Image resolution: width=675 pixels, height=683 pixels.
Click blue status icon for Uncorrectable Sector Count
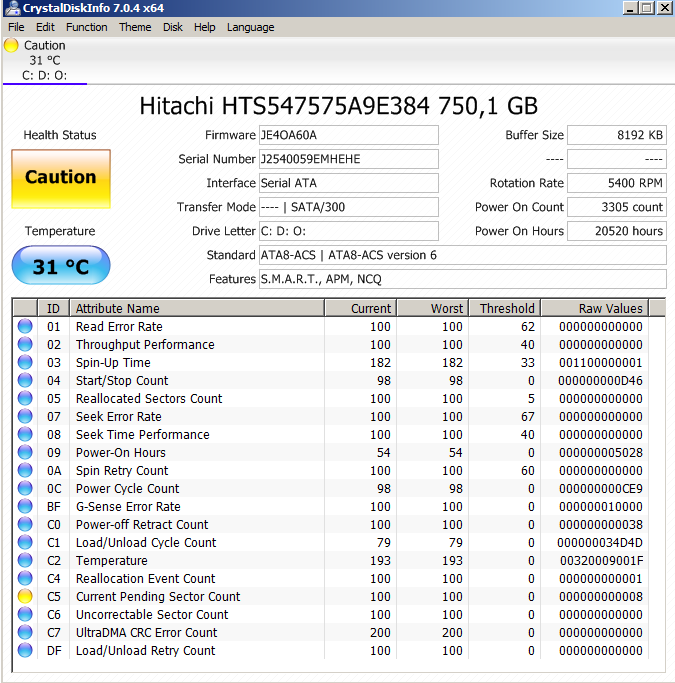pyautogui.click(x=25, y=614)
